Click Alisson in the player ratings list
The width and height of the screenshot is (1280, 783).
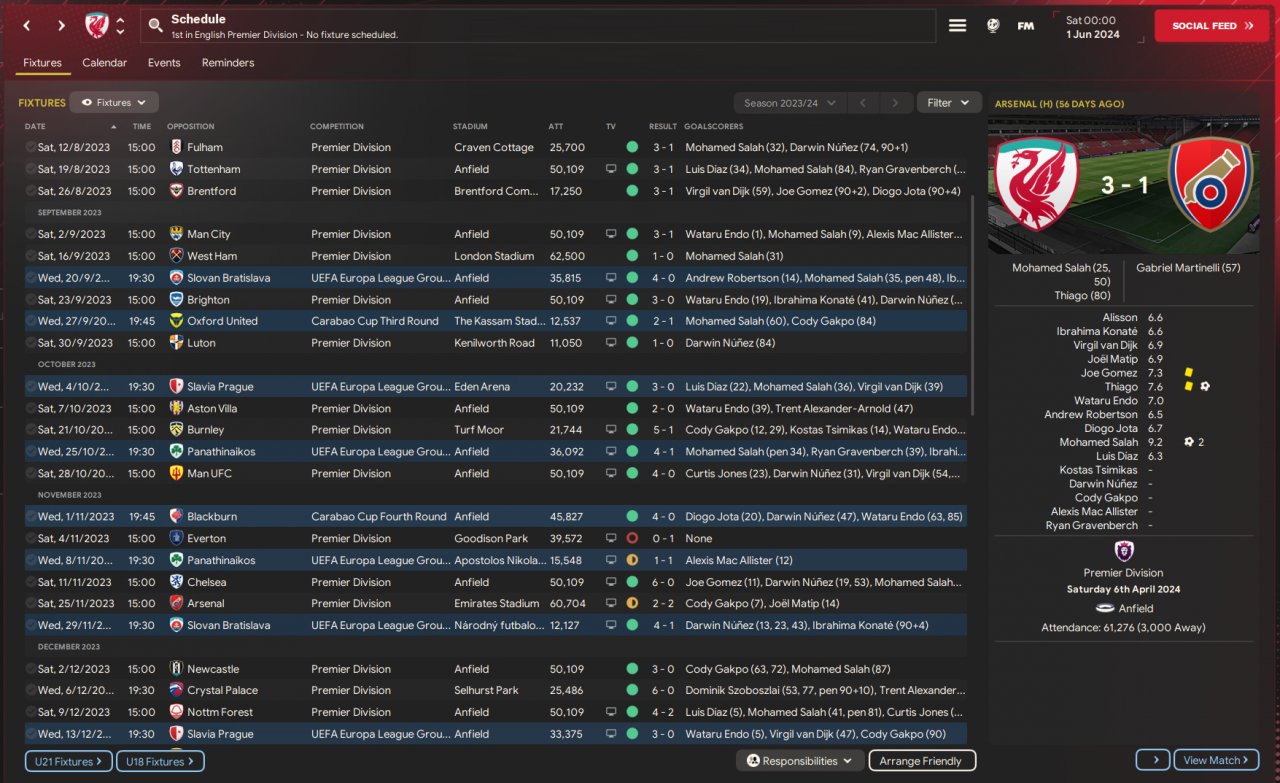(1120, 318)
